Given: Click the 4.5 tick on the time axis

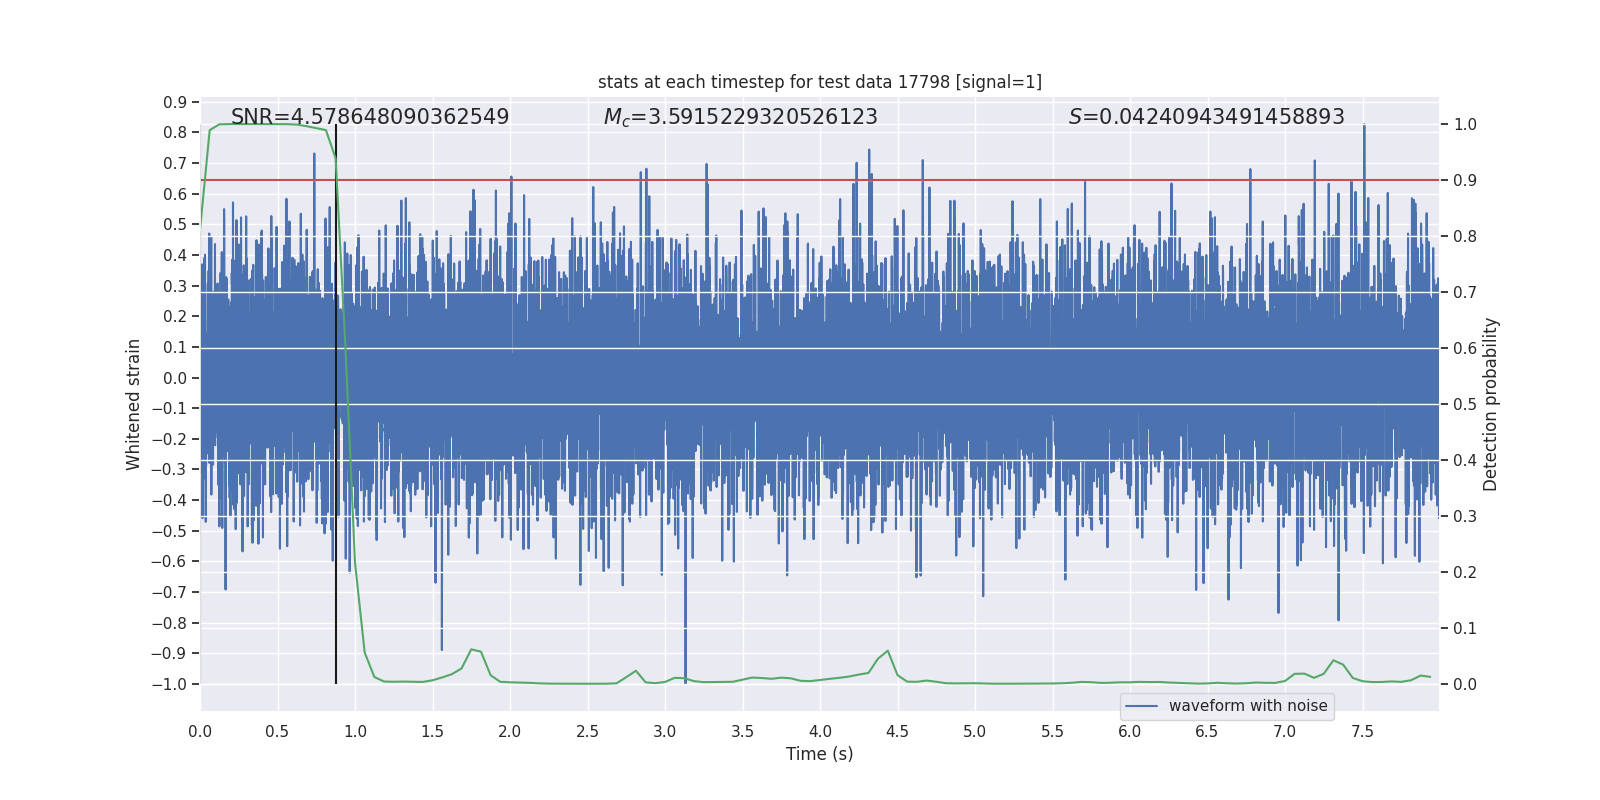Looking at the screenshot, I should coord(898,731).
